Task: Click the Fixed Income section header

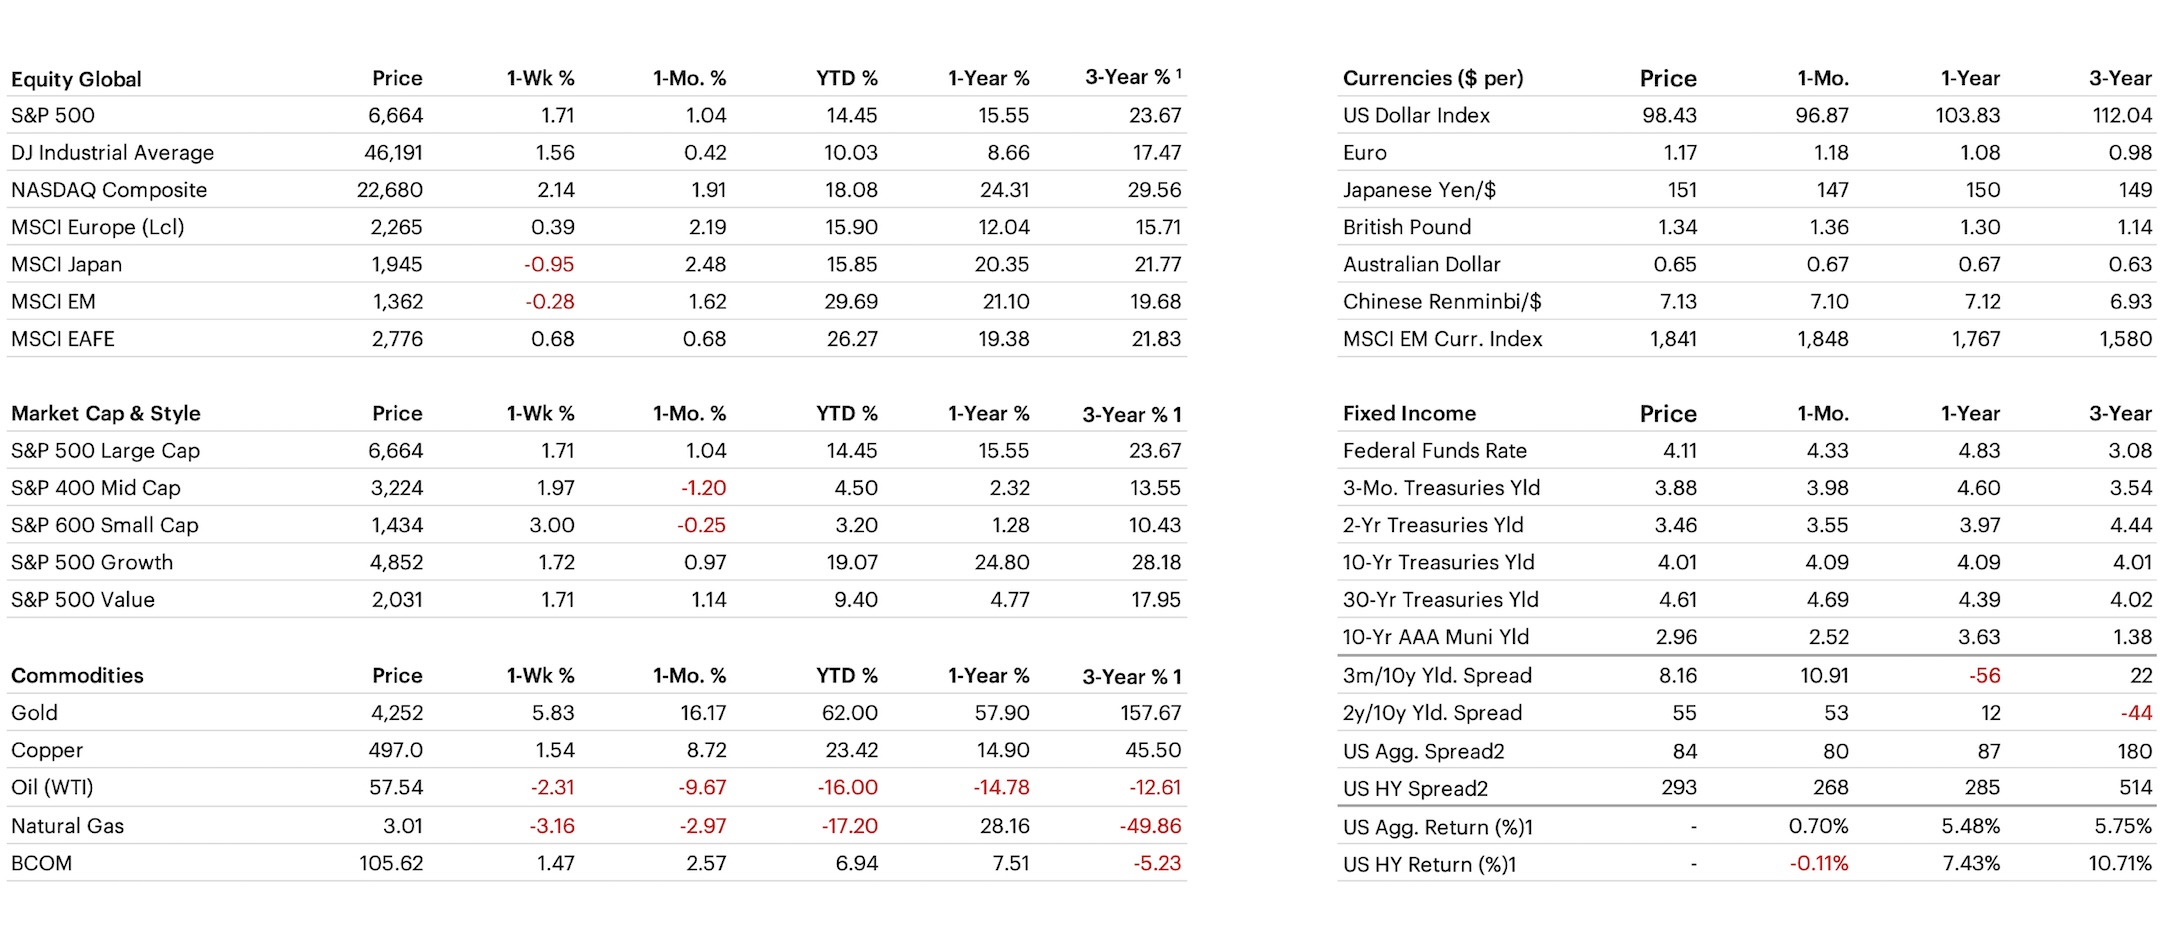Action: tap(1408, 413)
